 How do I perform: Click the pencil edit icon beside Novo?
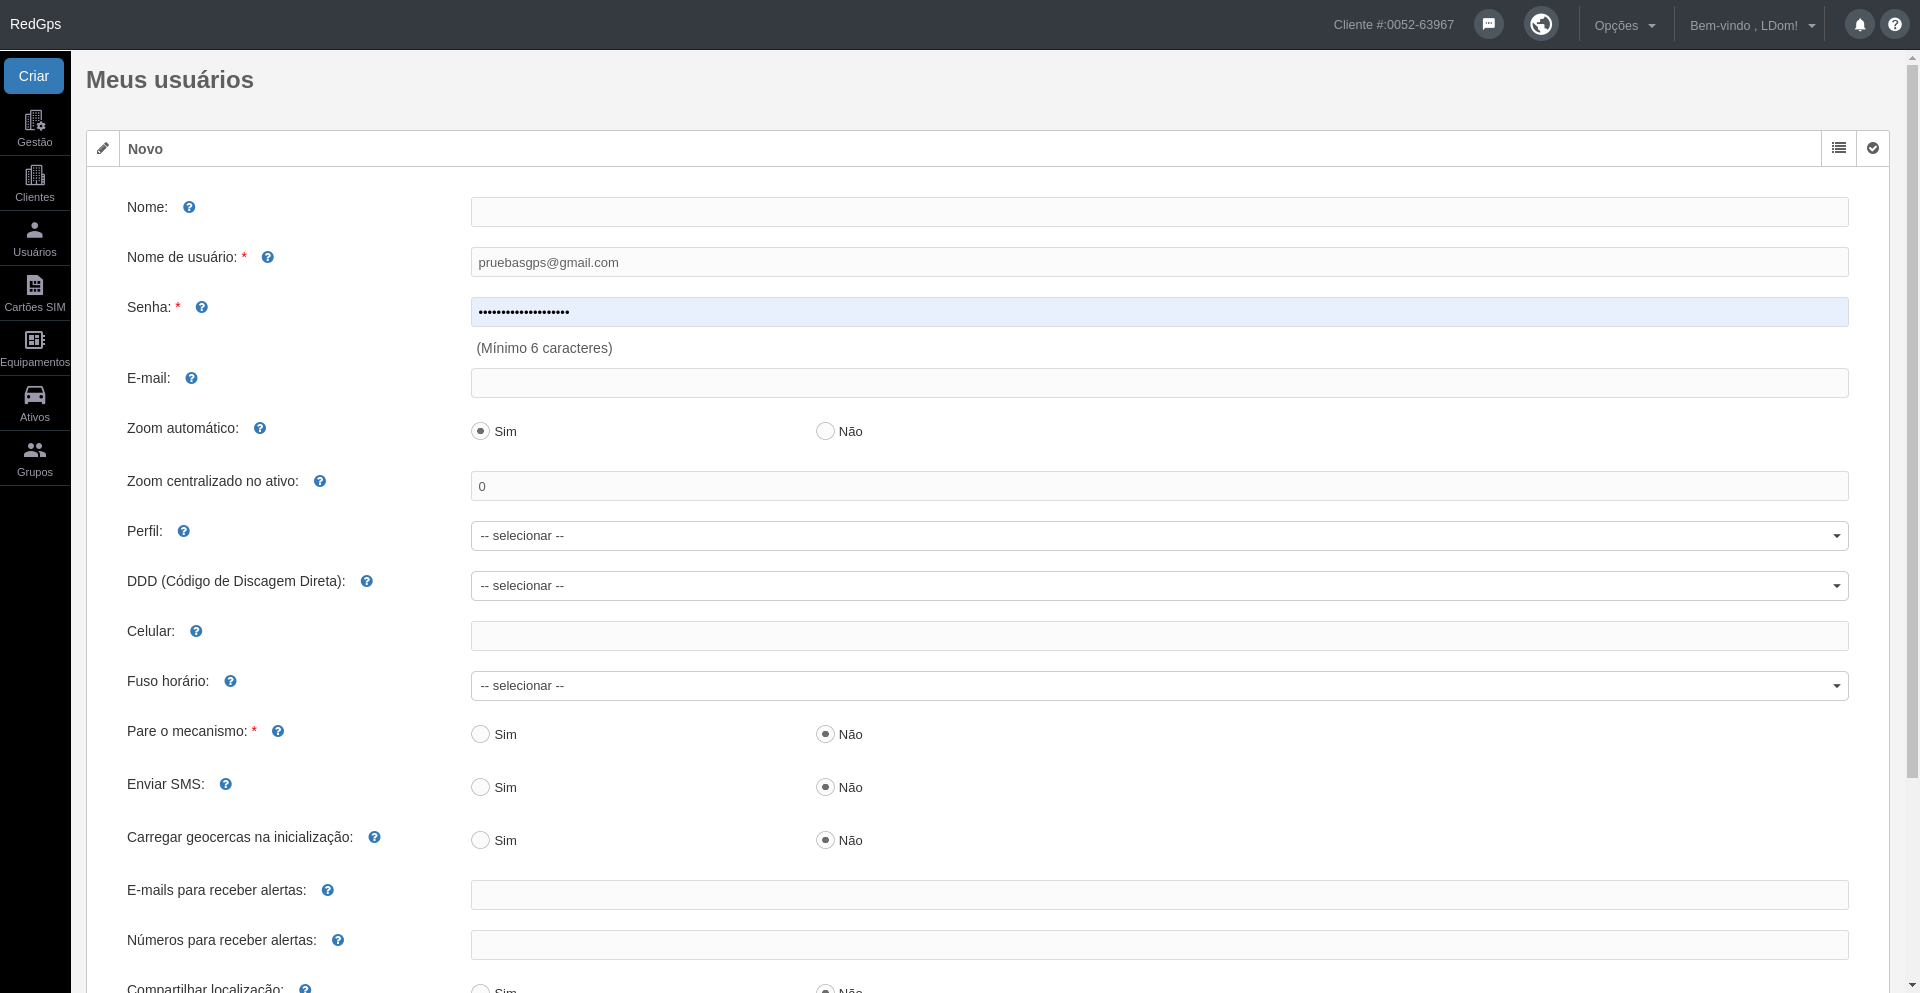pos(103,148)
